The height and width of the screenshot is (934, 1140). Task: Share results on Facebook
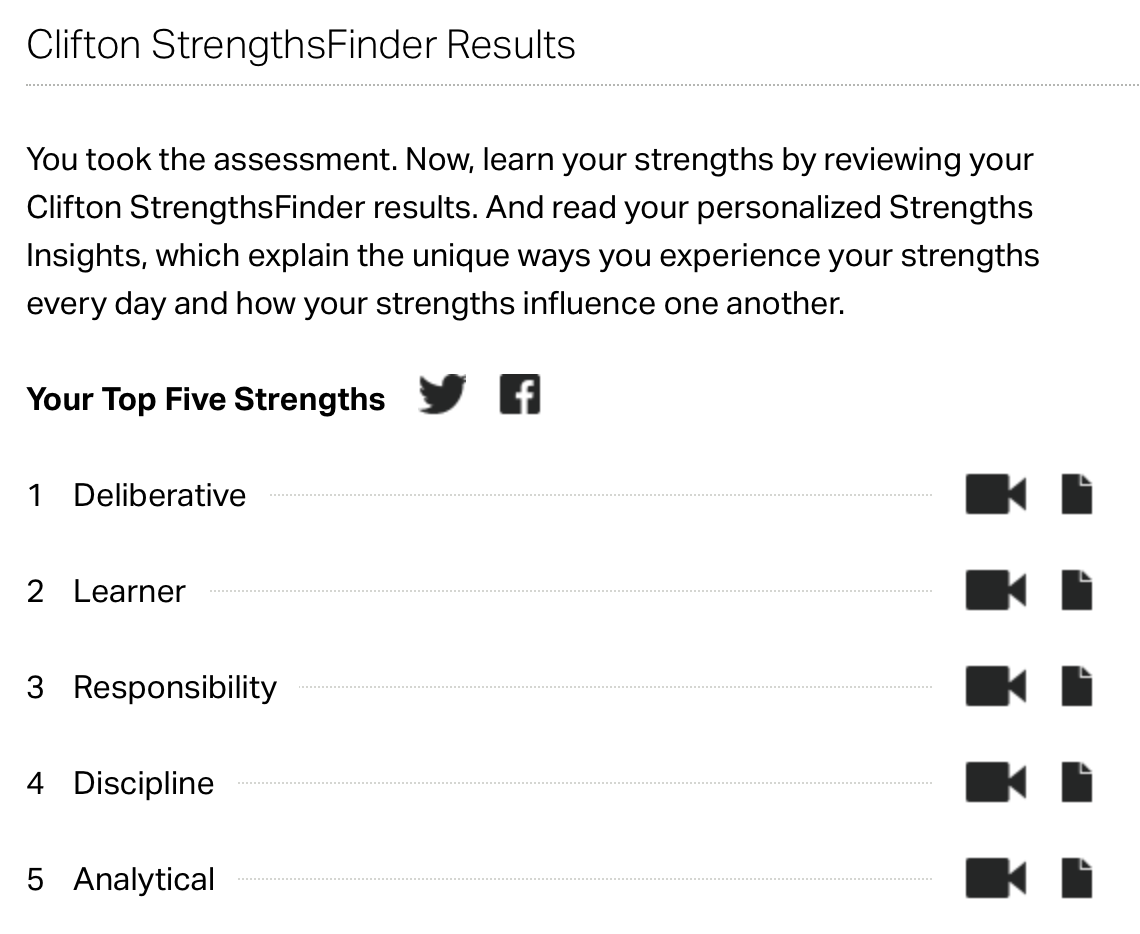click(519, 394)
